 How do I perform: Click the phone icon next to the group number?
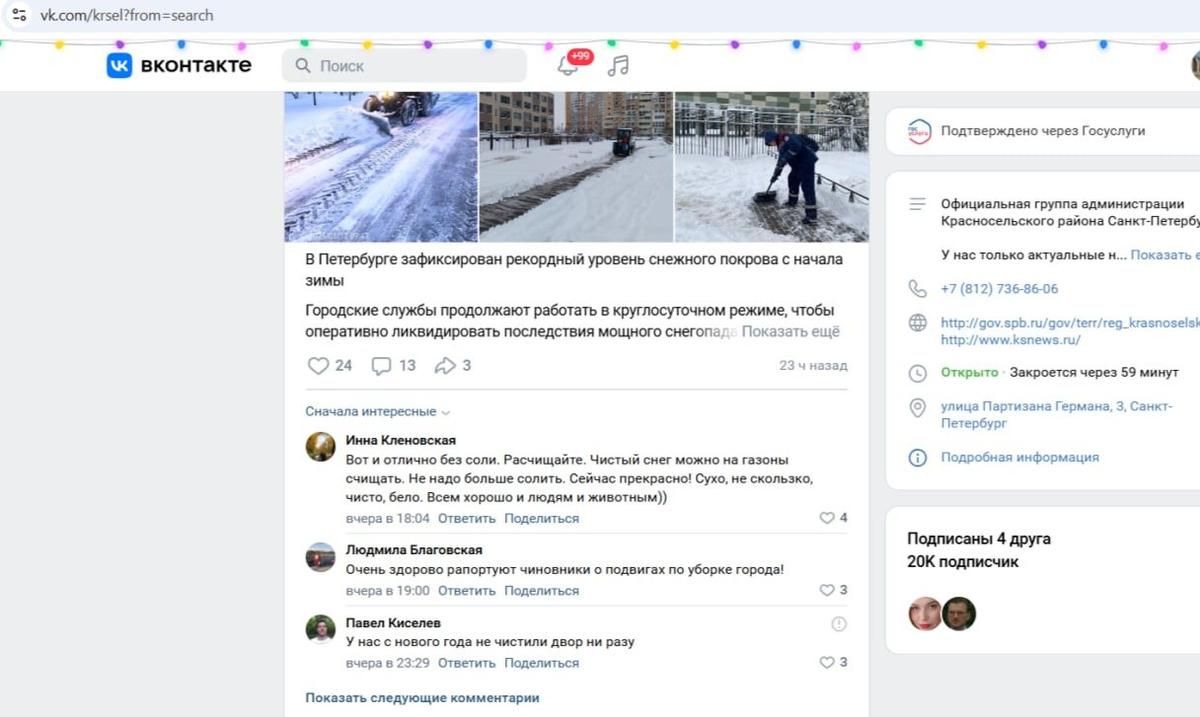click(x=917, y=288)
